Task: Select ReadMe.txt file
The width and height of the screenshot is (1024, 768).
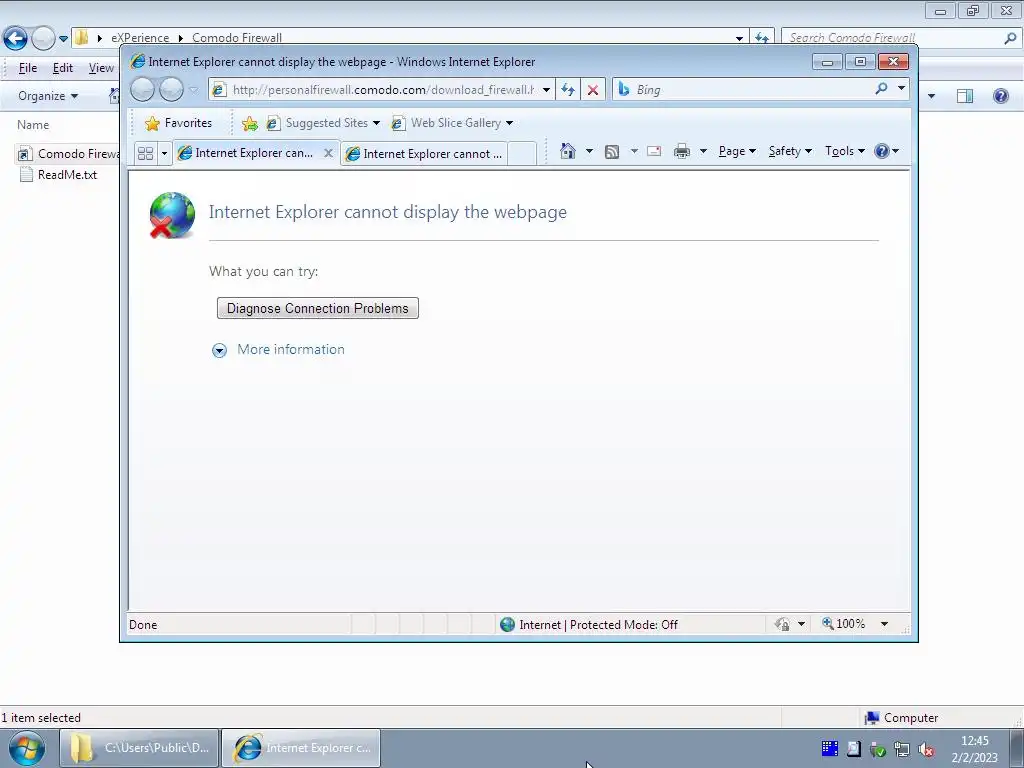Action: point(58,174)
